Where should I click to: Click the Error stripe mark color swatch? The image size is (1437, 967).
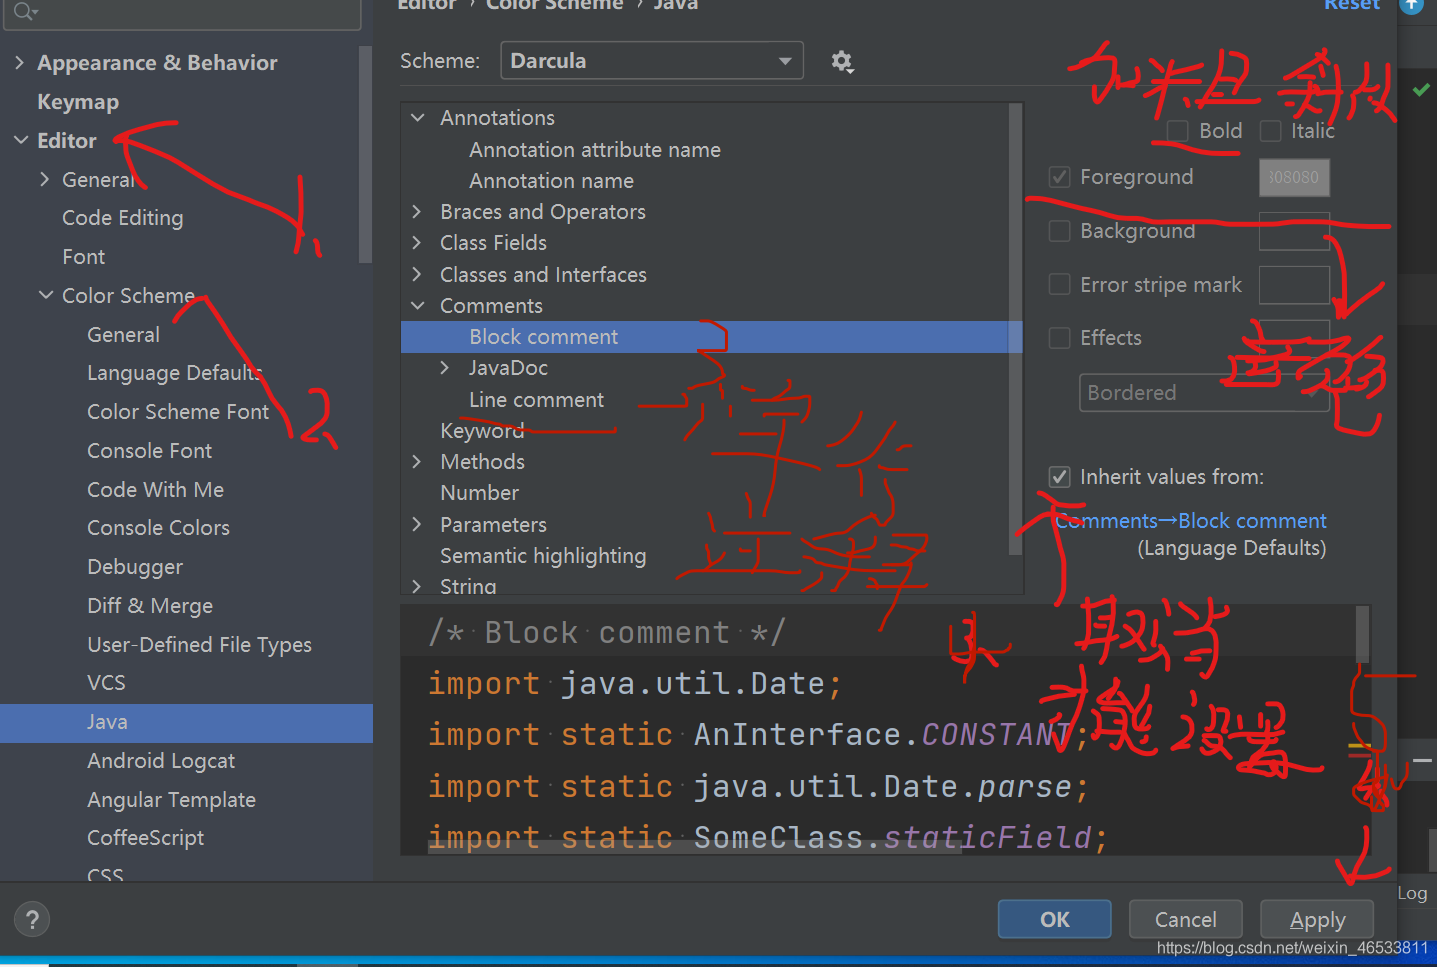point(1294,285)
